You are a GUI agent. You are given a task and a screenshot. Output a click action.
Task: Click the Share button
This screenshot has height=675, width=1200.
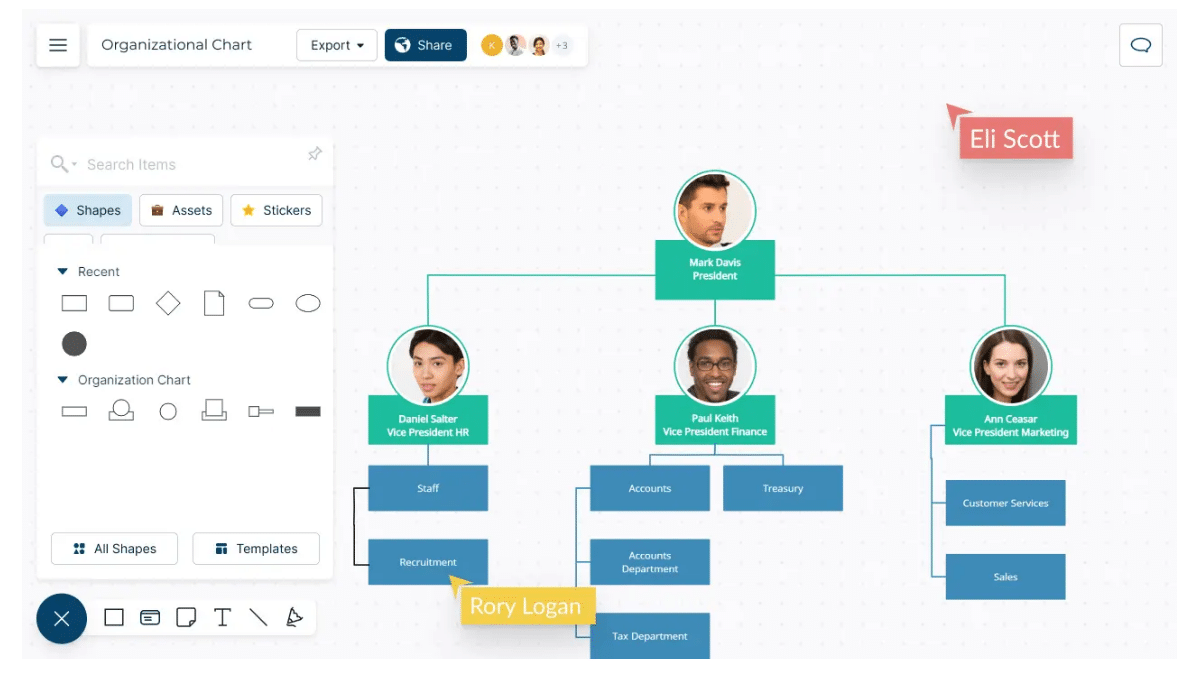425,45
